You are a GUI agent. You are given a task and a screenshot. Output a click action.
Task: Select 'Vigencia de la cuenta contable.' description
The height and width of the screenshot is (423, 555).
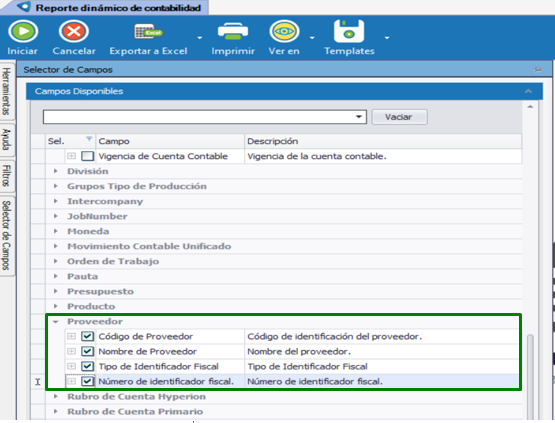317,156
